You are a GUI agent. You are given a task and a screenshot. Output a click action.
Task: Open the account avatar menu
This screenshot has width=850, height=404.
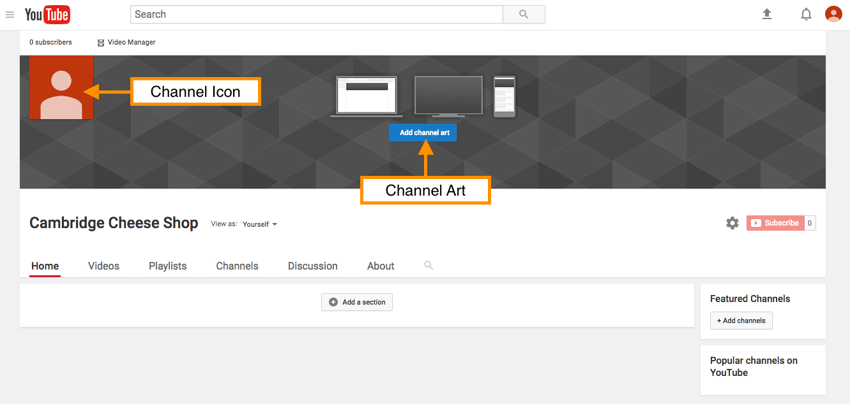pos(833,14)
